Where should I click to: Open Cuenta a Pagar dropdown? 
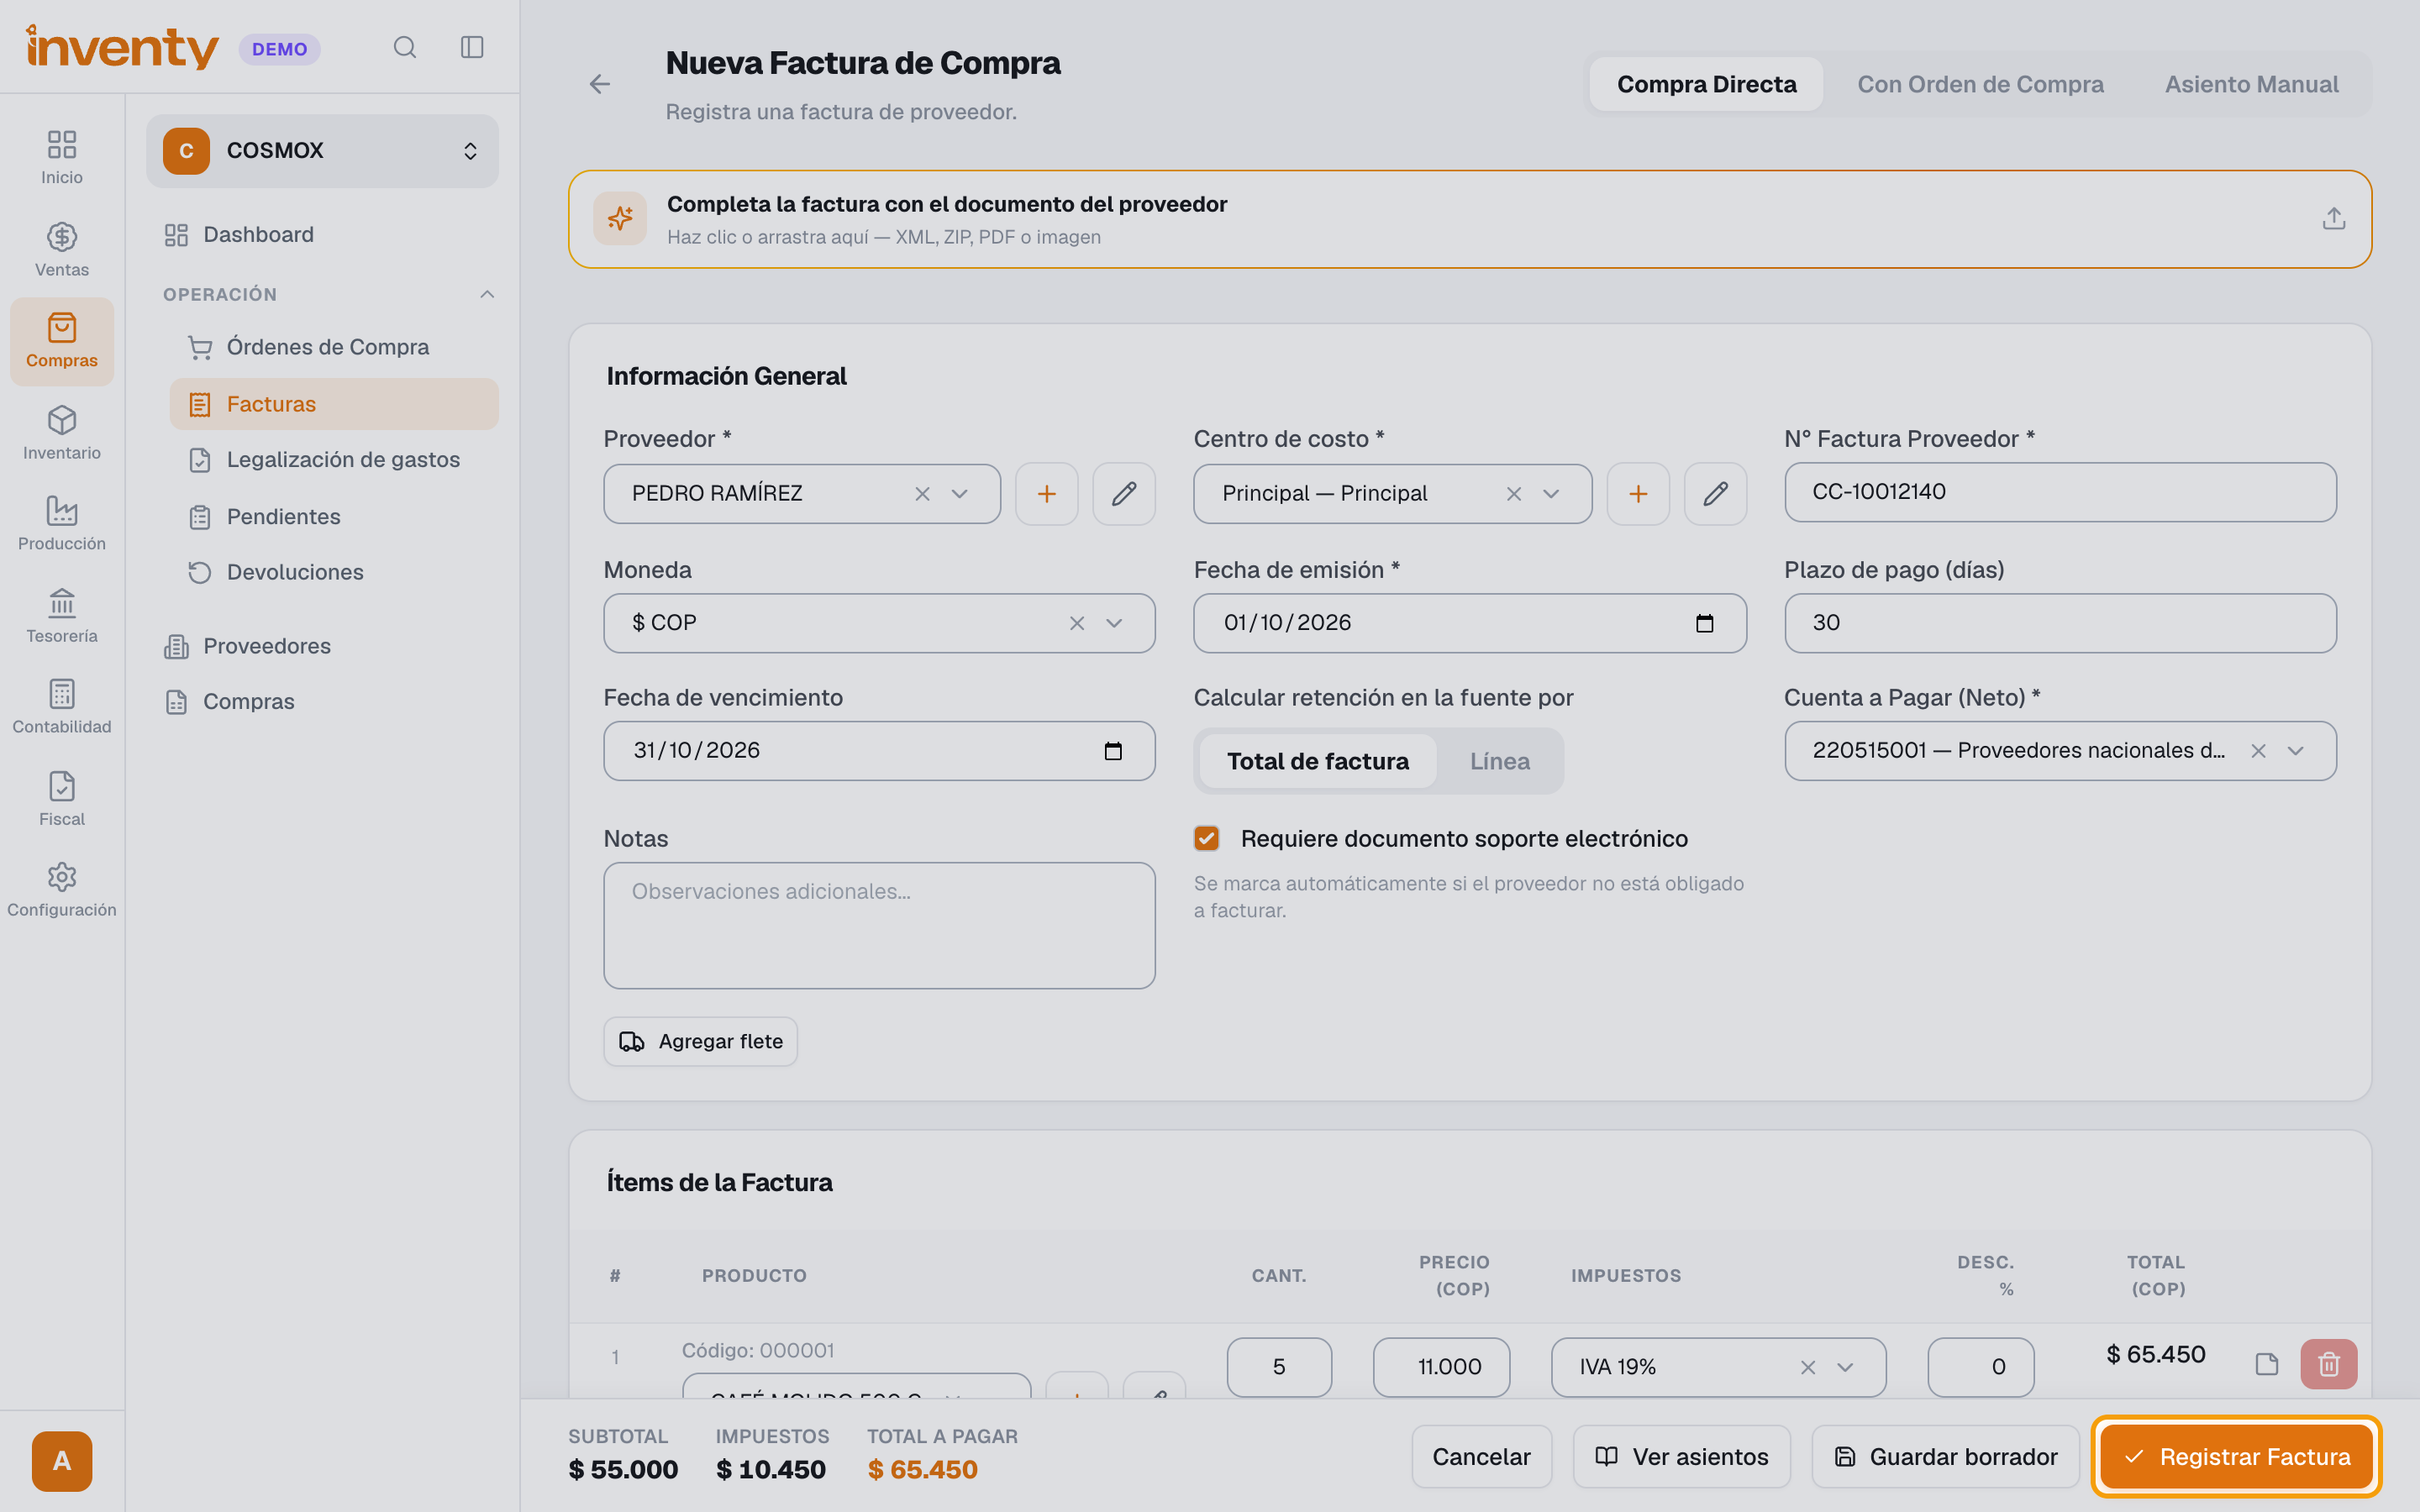[x=2295, y=751]
